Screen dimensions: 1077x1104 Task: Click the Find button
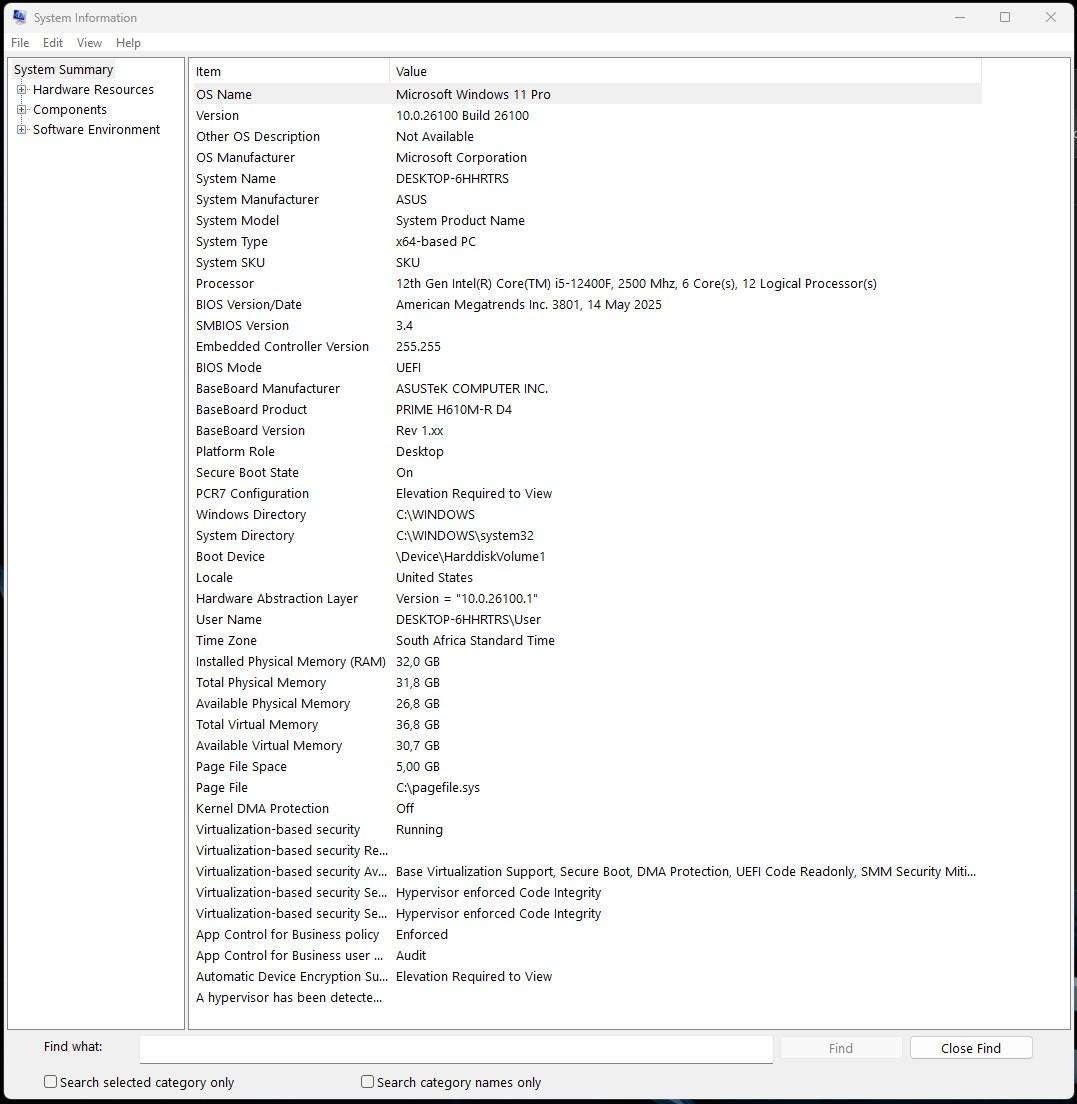840,1048
